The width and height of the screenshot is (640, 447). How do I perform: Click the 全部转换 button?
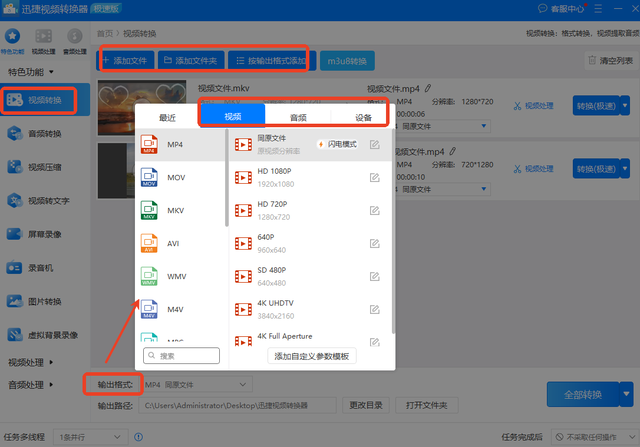coord(583,394)
